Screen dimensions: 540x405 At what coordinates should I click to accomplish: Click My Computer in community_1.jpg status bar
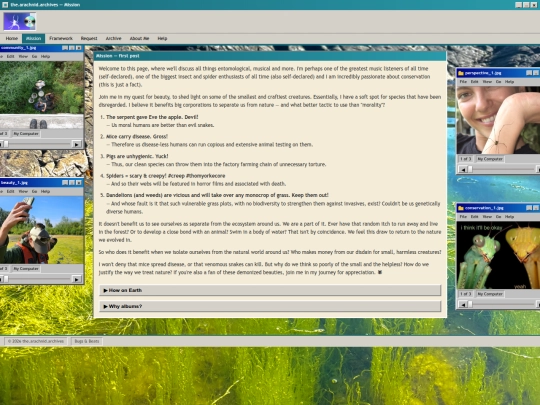[x=26, y=134]
